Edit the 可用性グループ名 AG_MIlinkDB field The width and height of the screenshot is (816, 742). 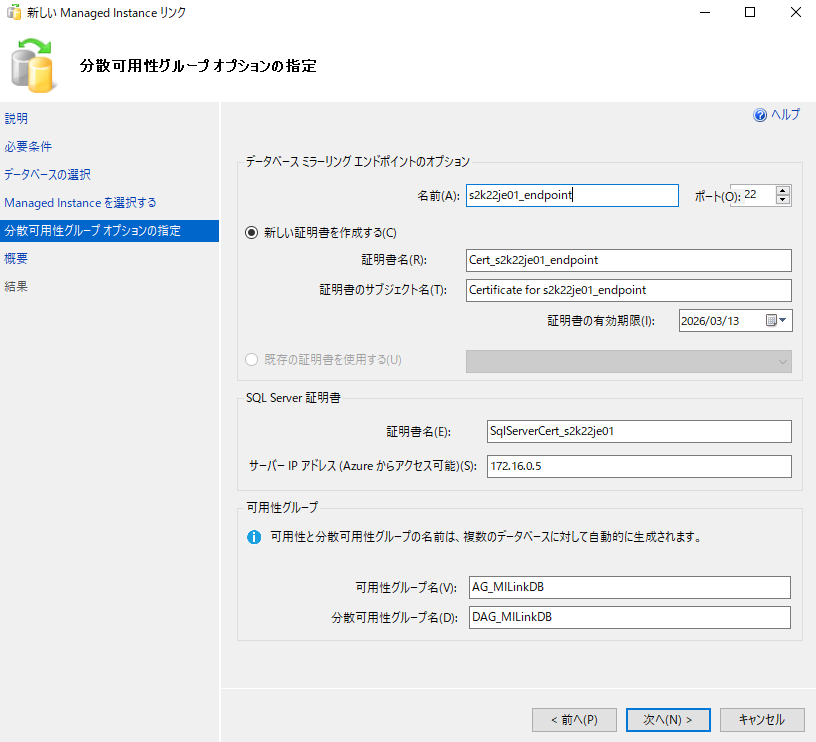pos(630,587)
